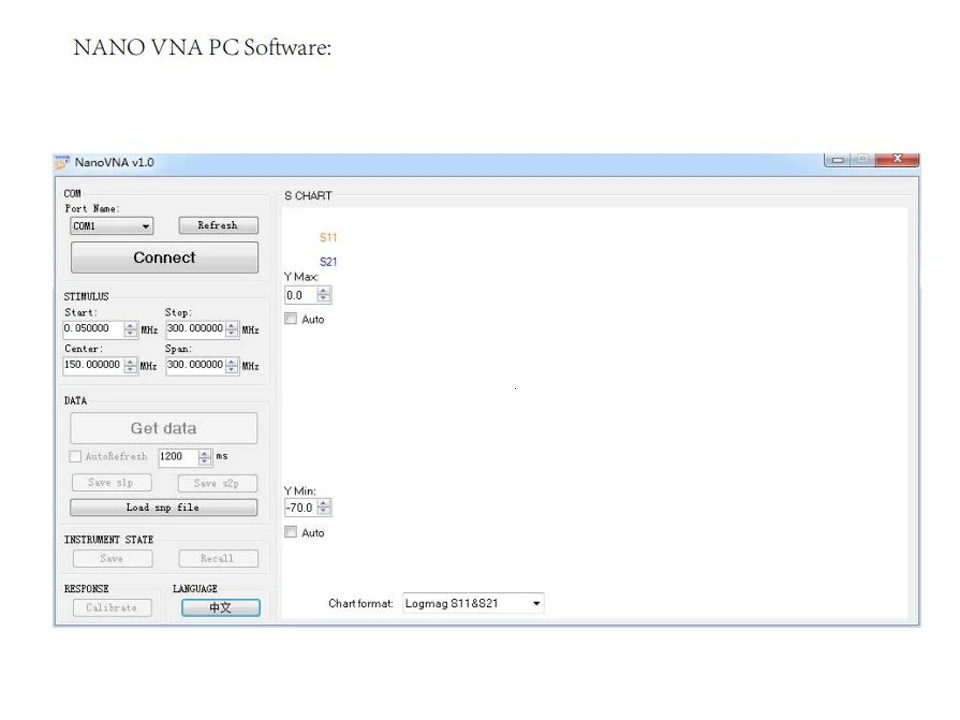This screenshot has height=720, width=960.
Task: Adjust the Y Max spinner arrows
Action: (x=324, y=295)
